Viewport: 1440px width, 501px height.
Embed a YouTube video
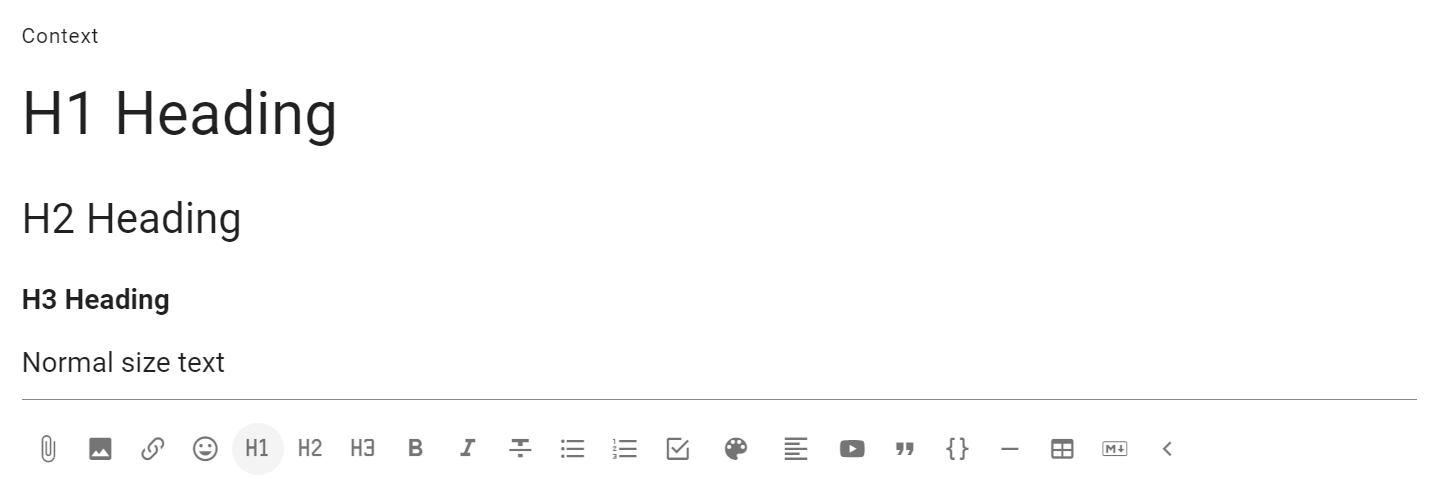click(x=852, y=449)
